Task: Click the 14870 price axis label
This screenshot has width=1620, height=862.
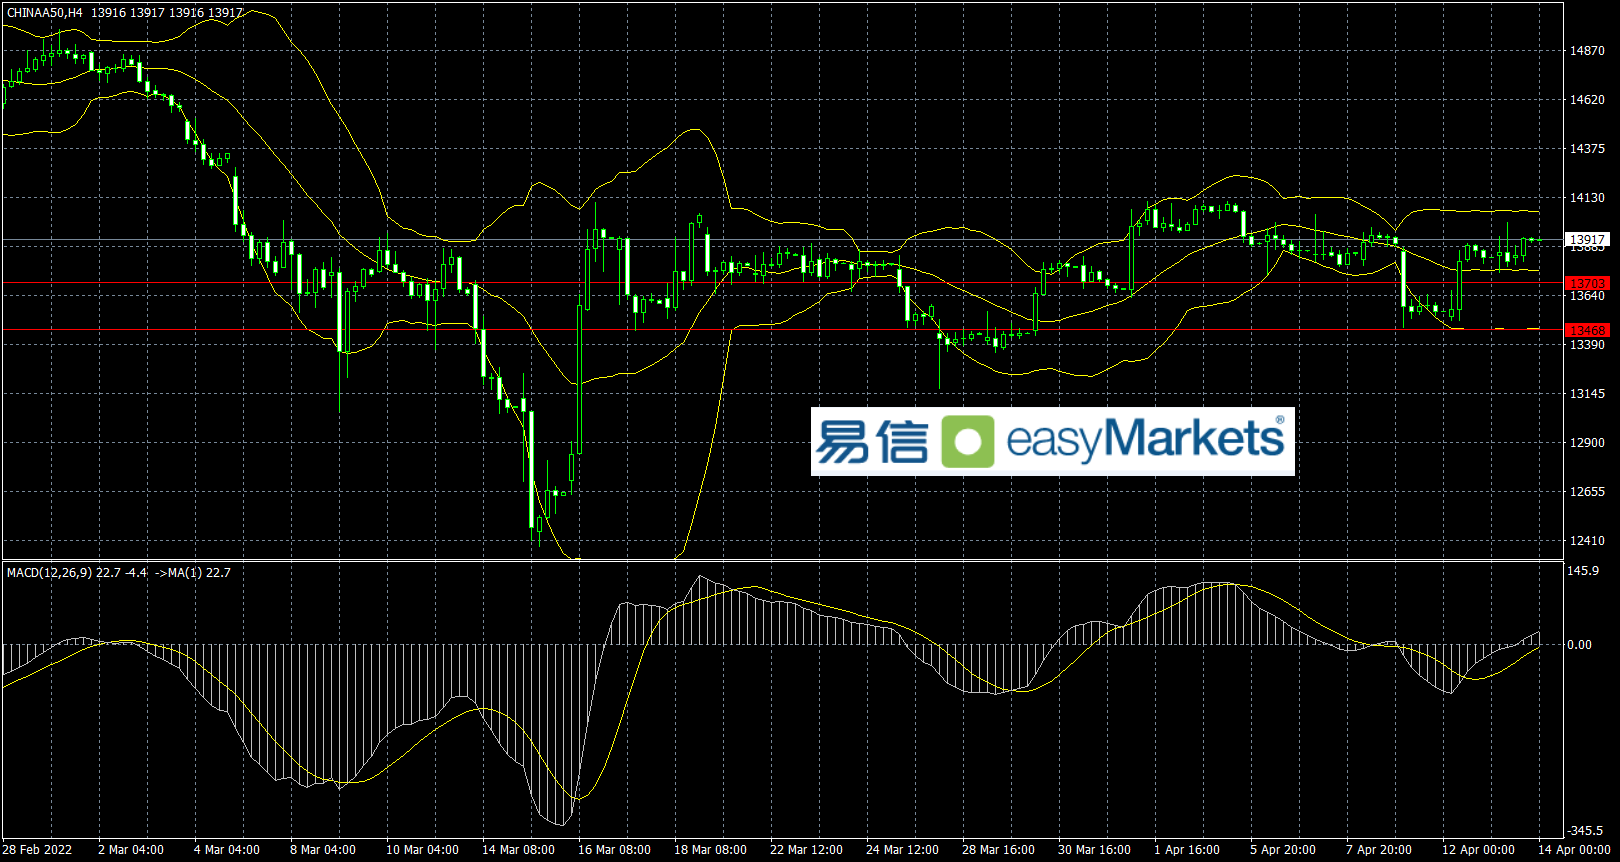Action: [1587, 51]
